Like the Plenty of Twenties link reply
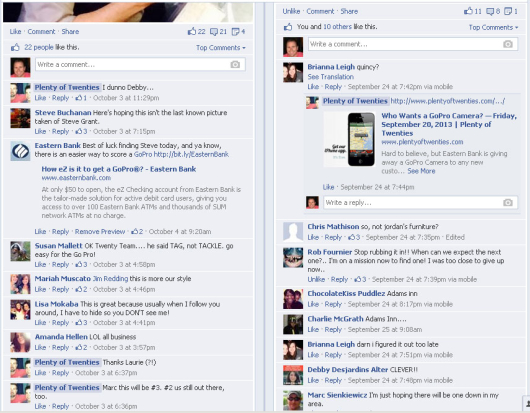Screen dimensions: 530x413 [328, 187]
